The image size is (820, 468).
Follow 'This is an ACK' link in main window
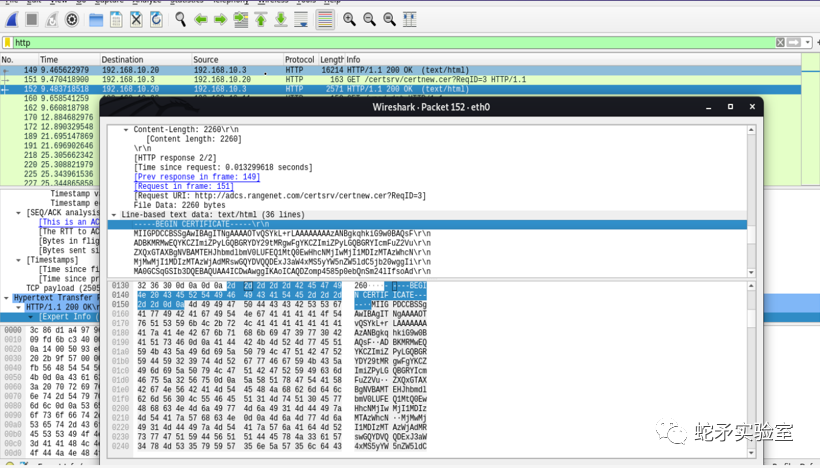click(69, 222)
